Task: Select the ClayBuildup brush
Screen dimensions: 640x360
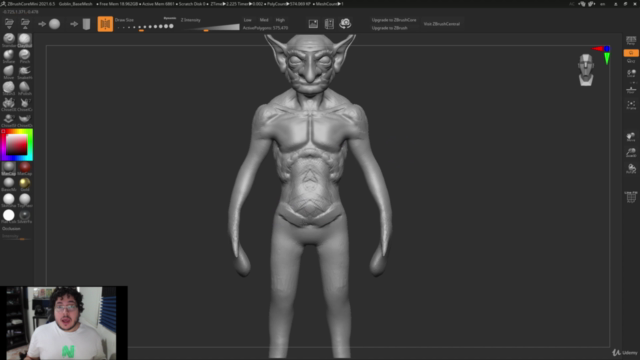Action: pyautogui.click(x=24, y=40)
